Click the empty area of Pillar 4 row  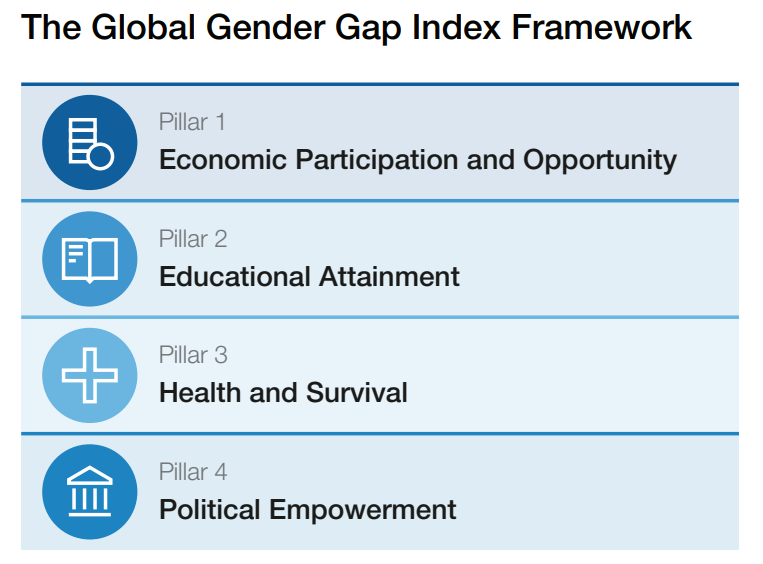pos(599,492)
